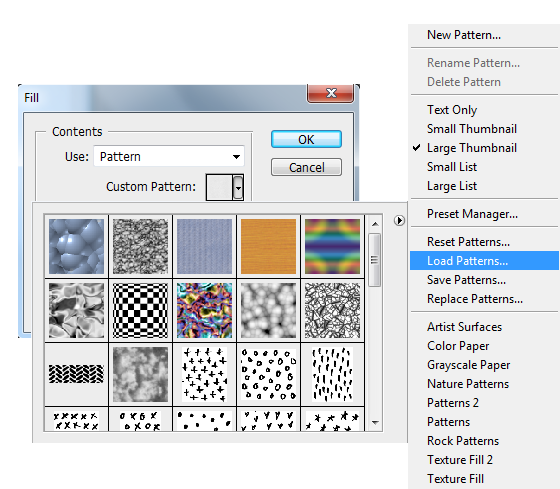The height and width of the screenshot is (489, 560).
Task: Switch pattern view to Text Only
Action: tap(452, 110)
